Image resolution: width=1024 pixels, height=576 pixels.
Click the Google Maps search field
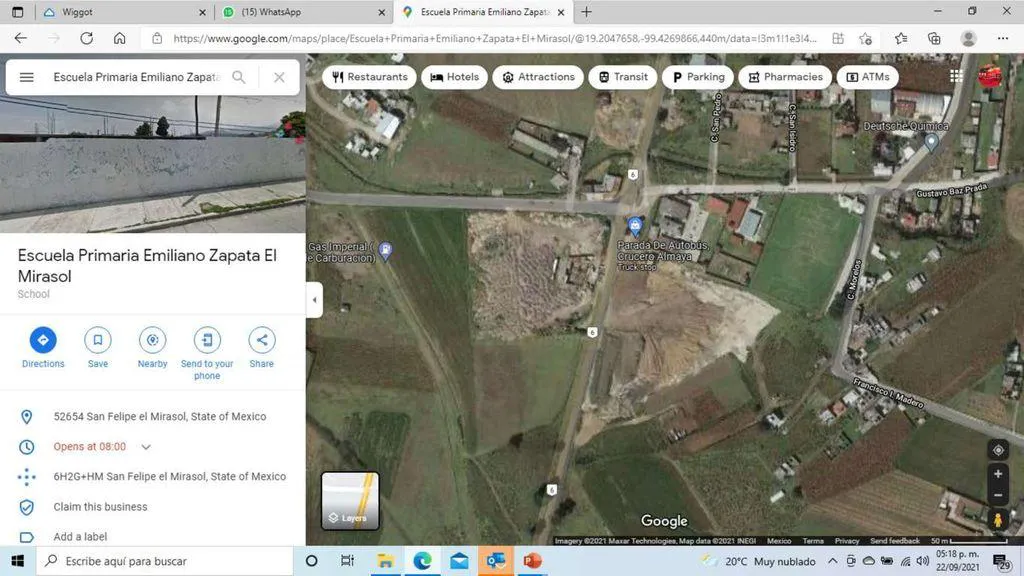tap(137, 77)
